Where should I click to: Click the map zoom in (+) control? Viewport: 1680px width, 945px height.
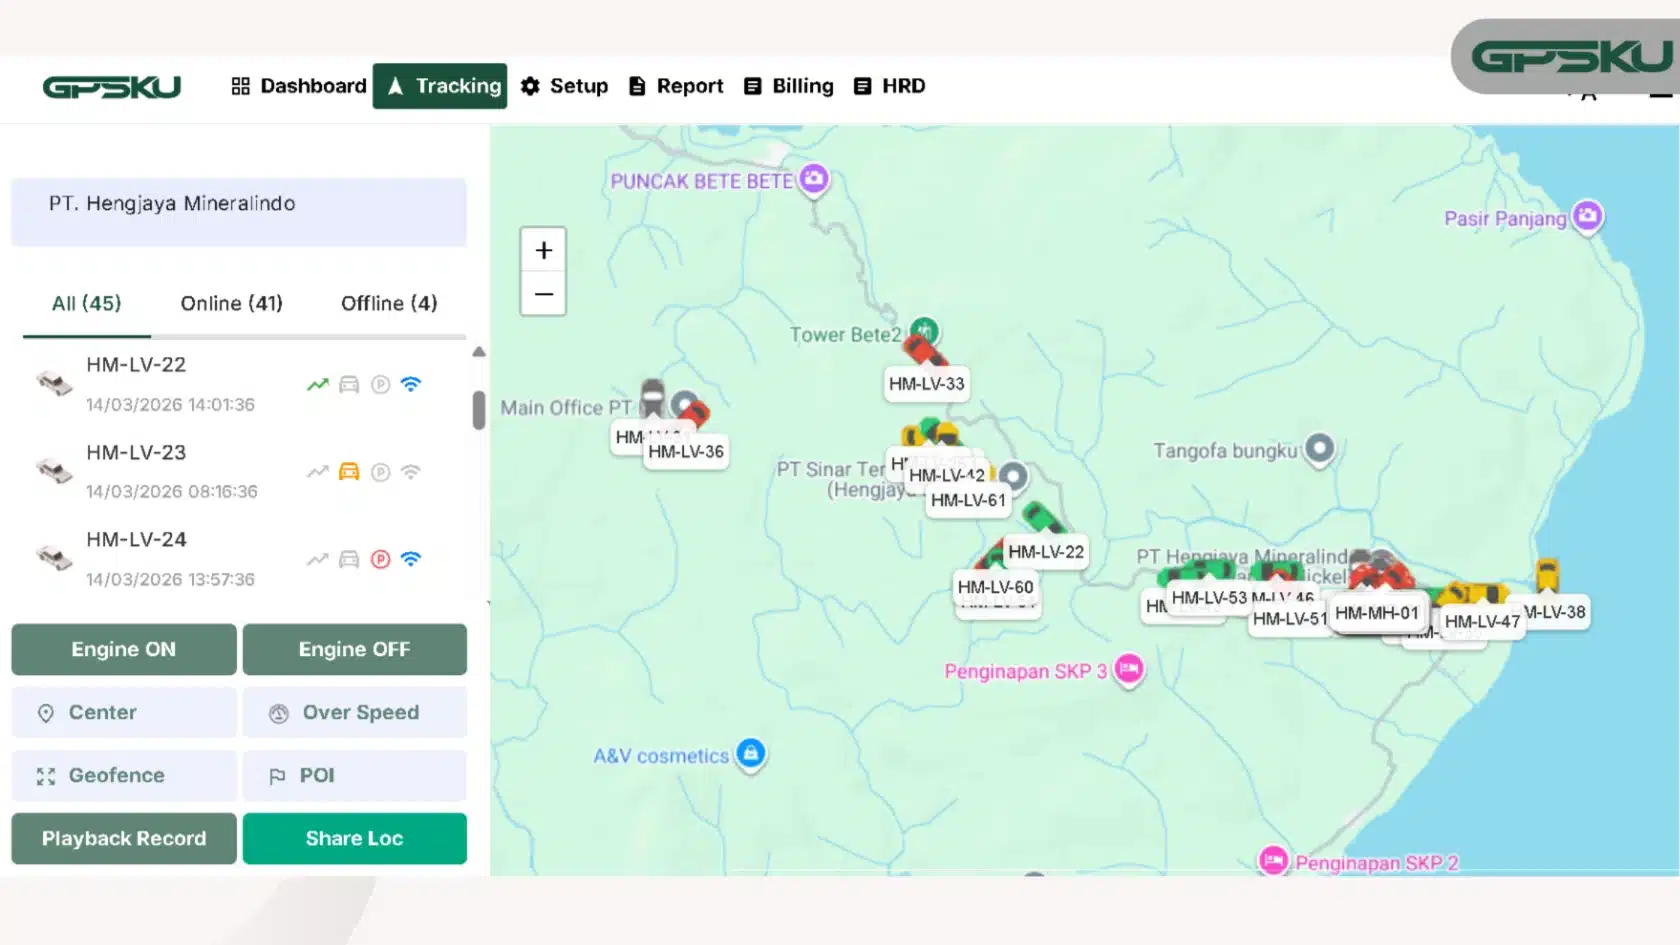(x=543, y=249)
